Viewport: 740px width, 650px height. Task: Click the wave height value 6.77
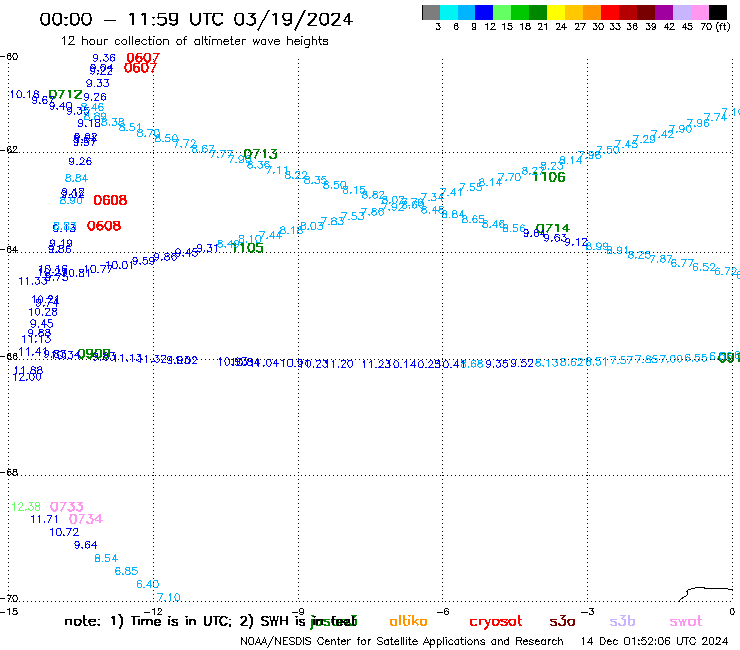[x=682, y=263]
